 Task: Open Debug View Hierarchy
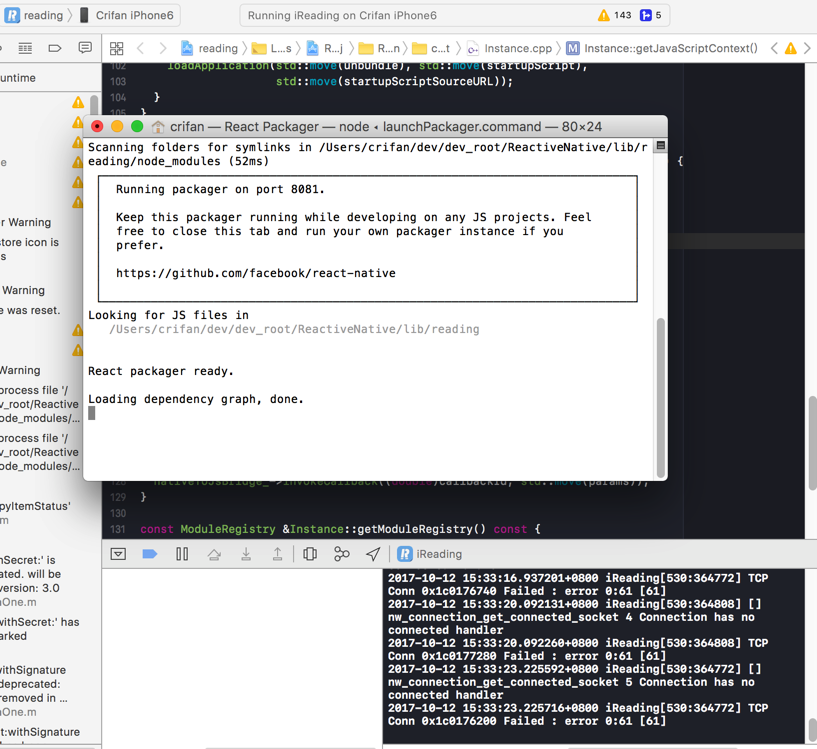(310, 554)
